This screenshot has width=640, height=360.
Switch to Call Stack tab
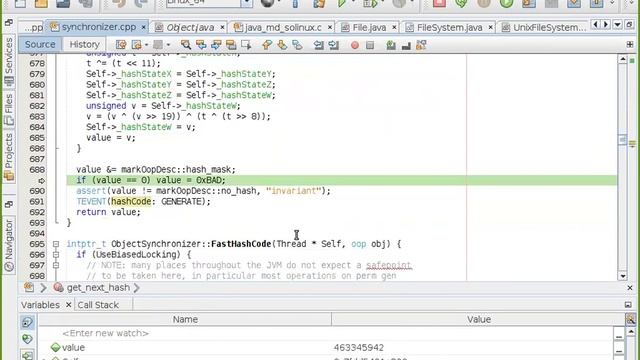(x=98, y=305)
